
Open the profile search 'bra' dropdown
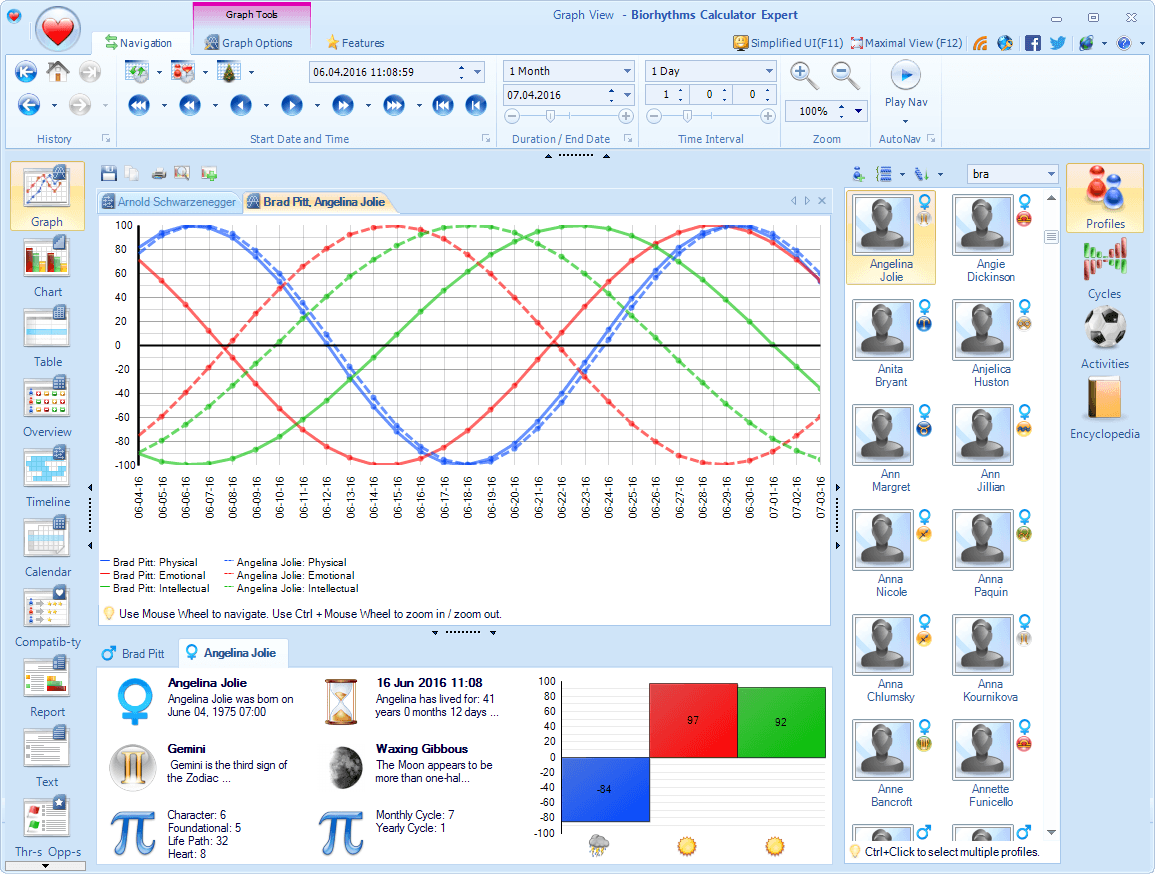pyautogui.click(x=1051, y=175)
